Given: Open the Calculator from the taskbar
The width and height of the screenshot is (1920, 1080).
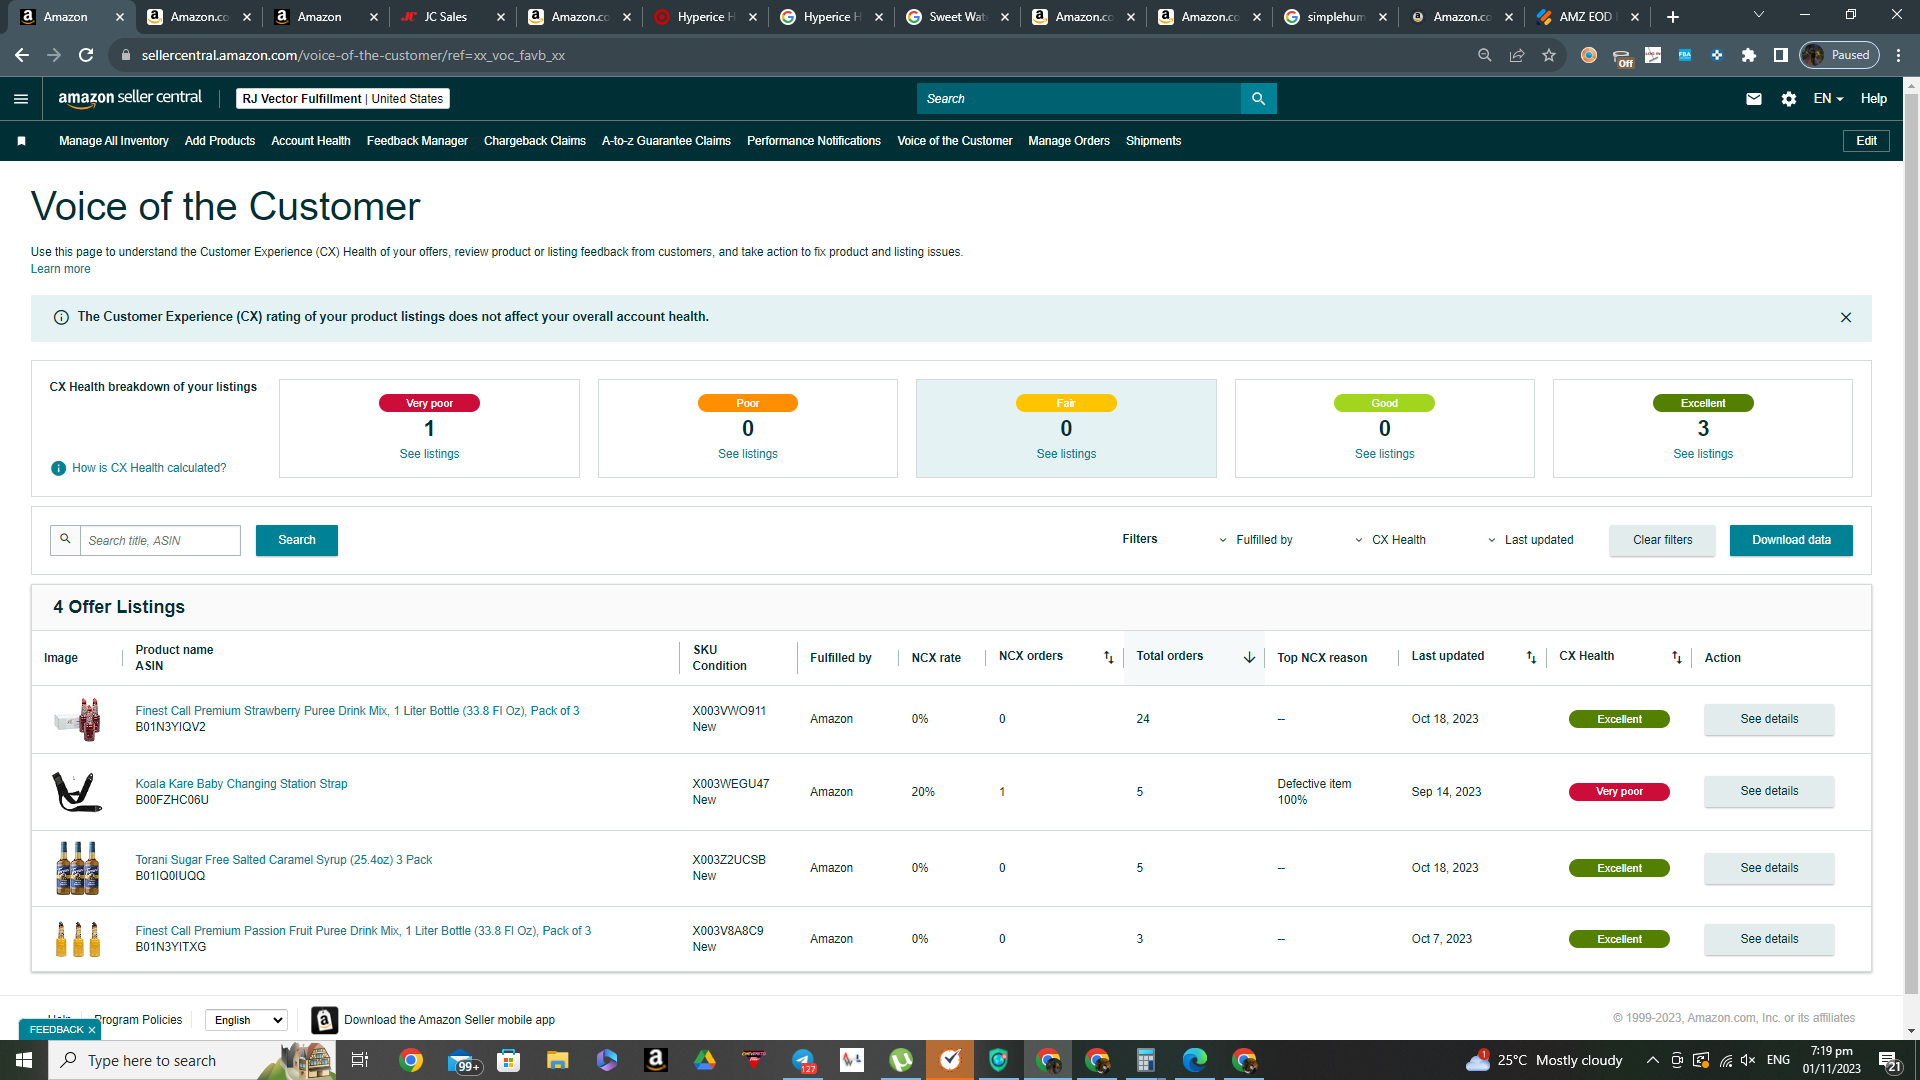Looking at the screenshot, I should [1146, 1060].
